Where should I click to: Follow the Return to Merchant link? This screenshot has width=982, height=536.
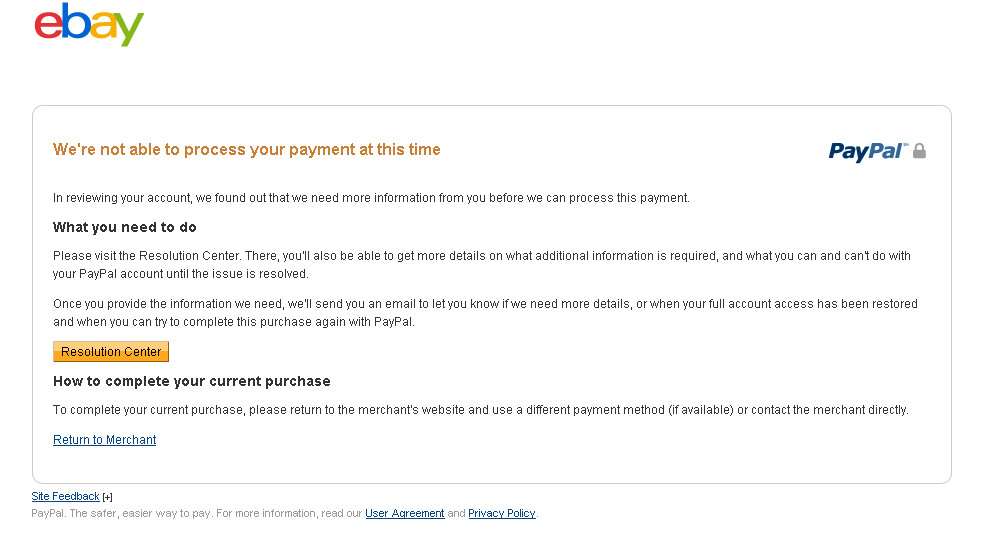coord(105,440)
